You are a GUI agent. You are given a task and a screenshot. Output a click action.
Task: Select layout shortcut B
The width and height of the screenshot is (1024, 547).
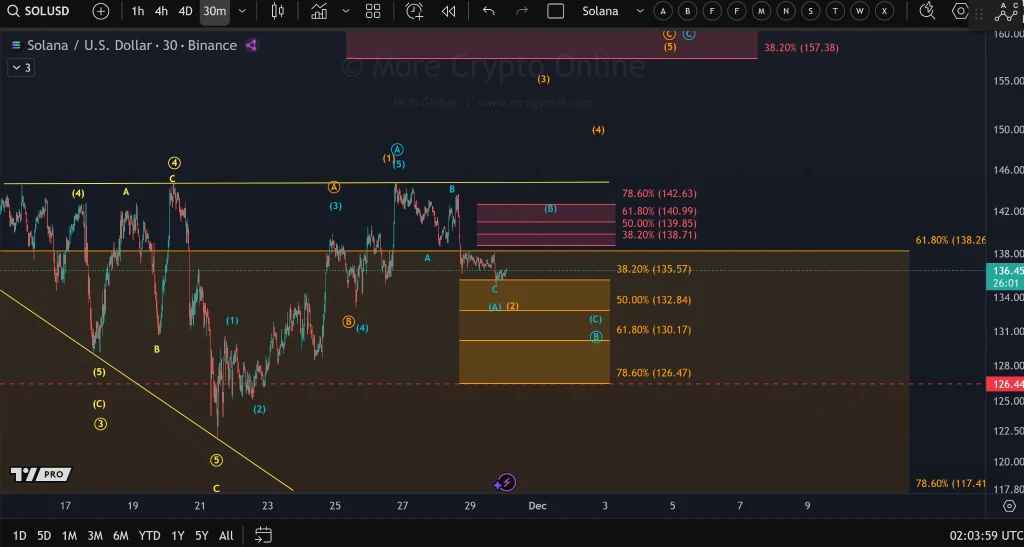point(688,11)
